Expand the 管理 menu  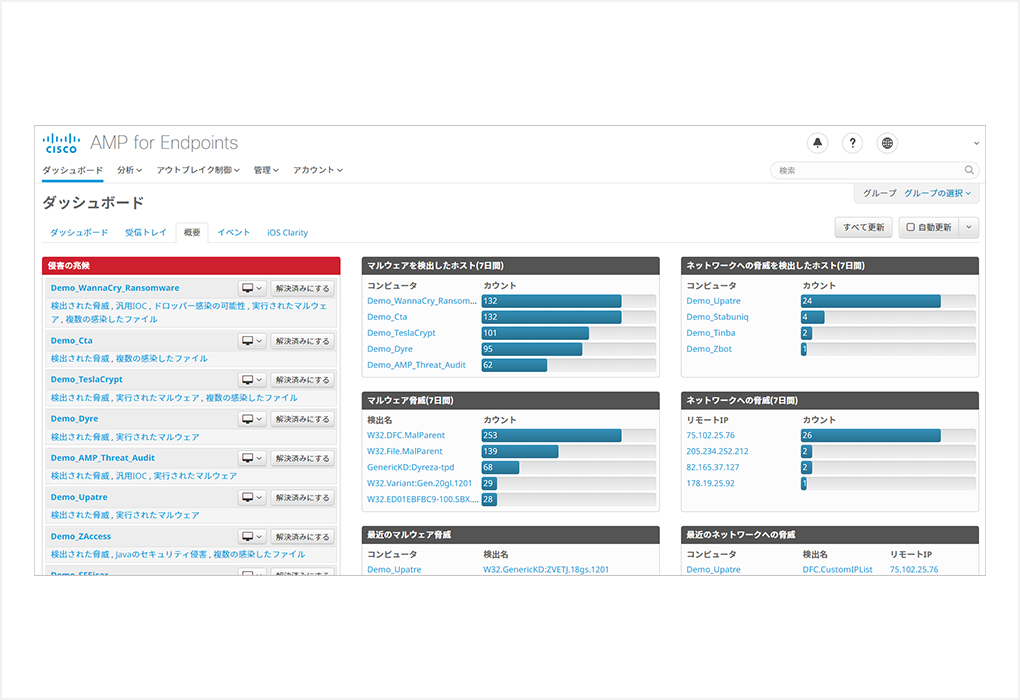(266, 170)
